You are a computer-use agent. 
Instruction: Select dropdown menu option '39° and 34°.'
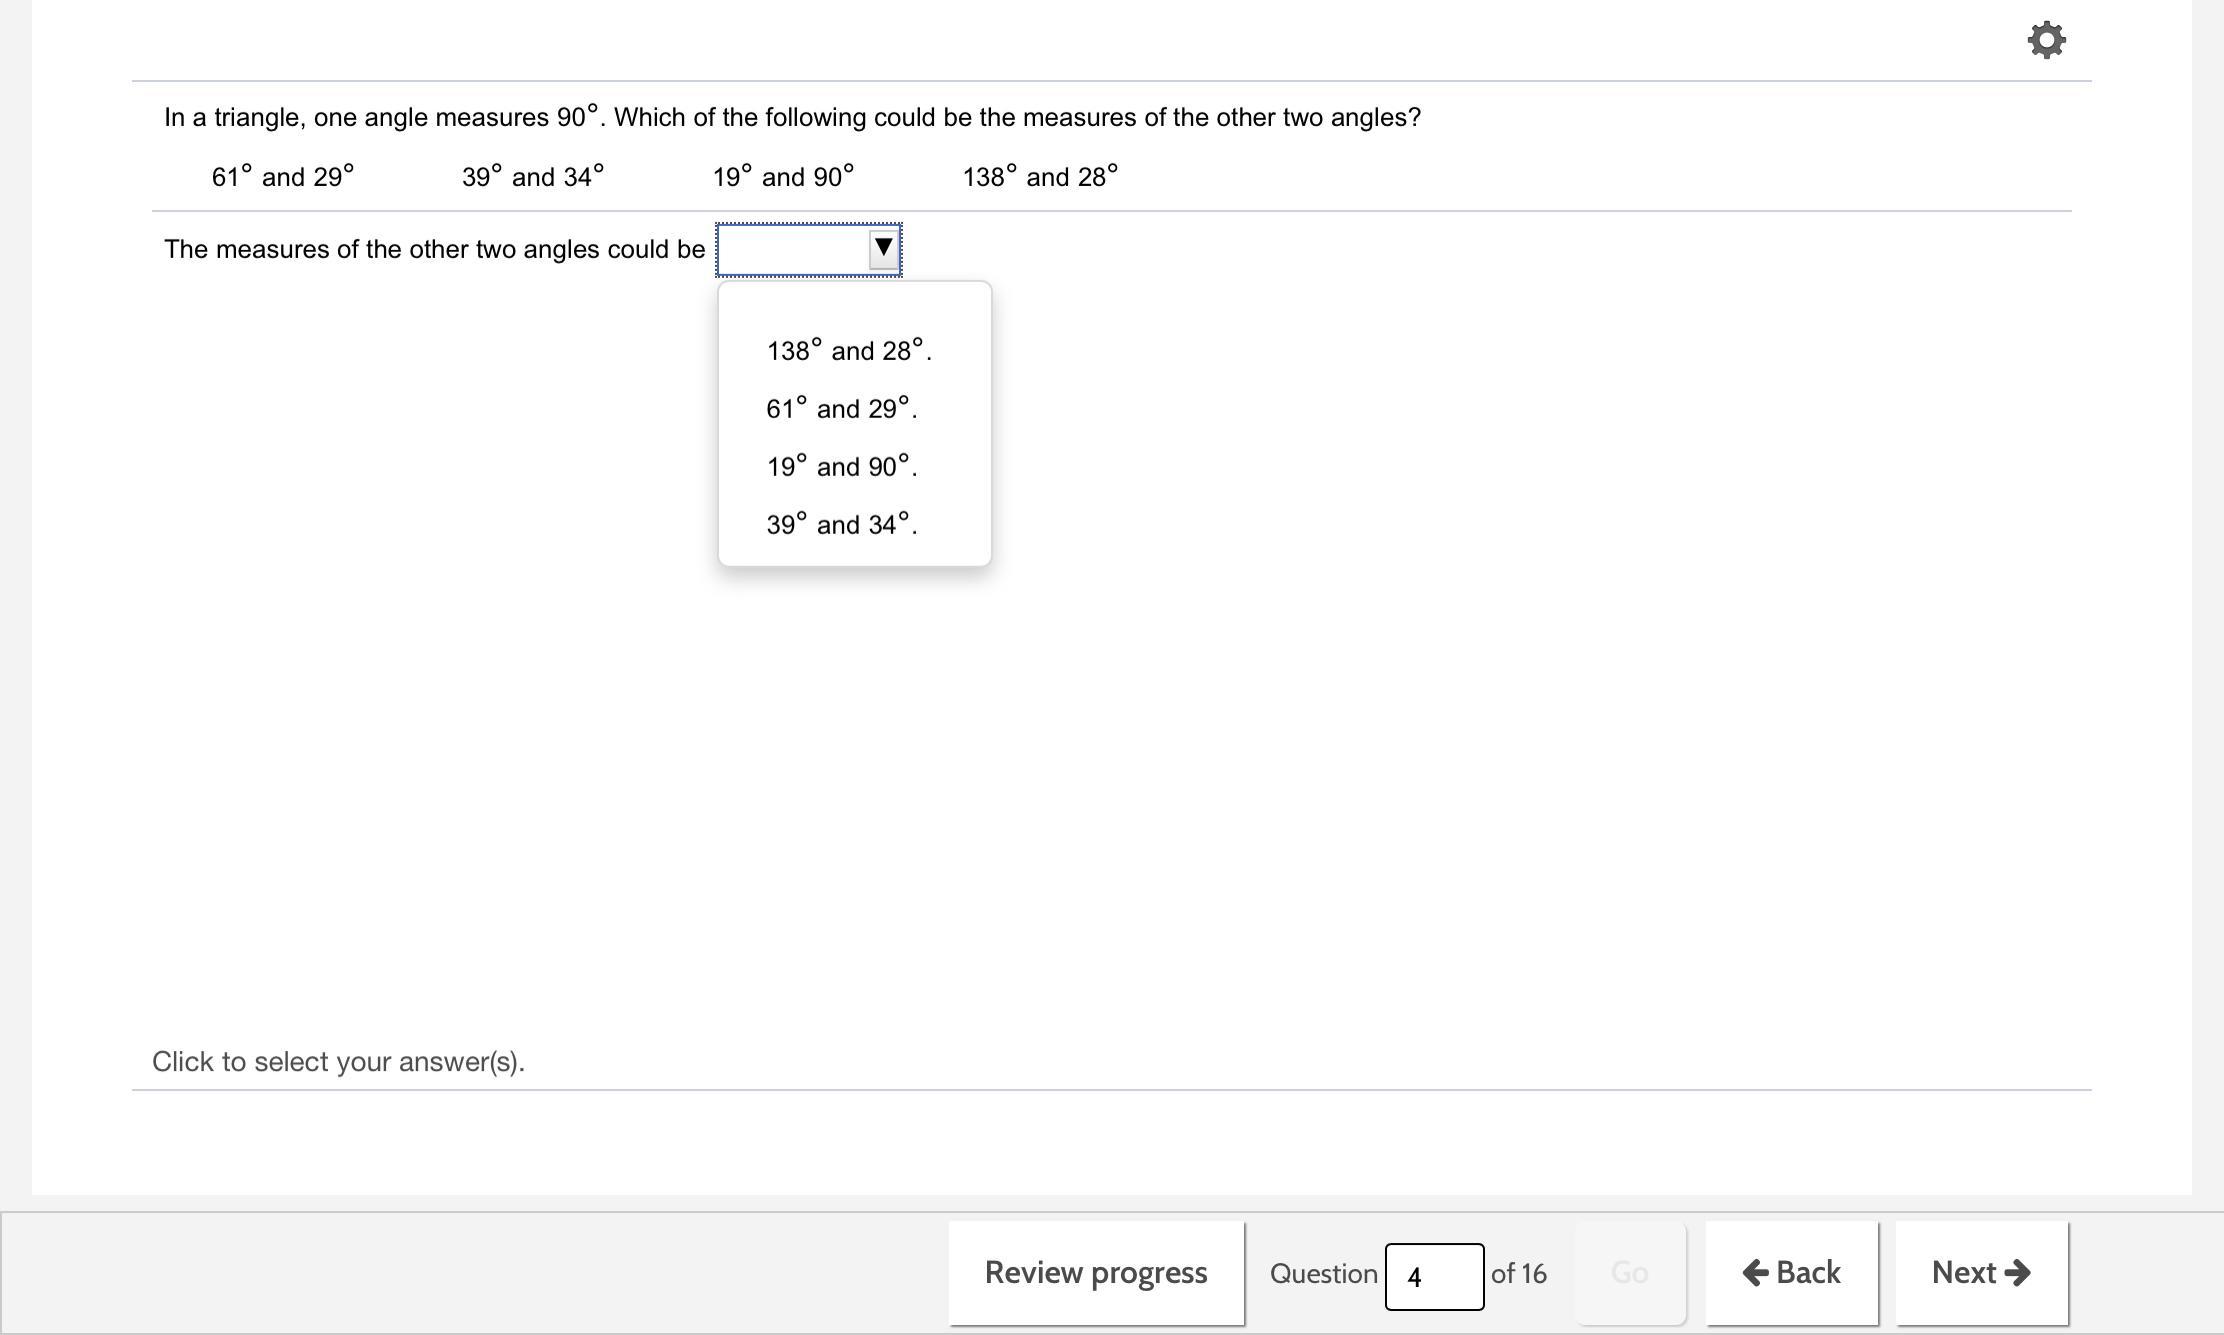pos(841,525)
